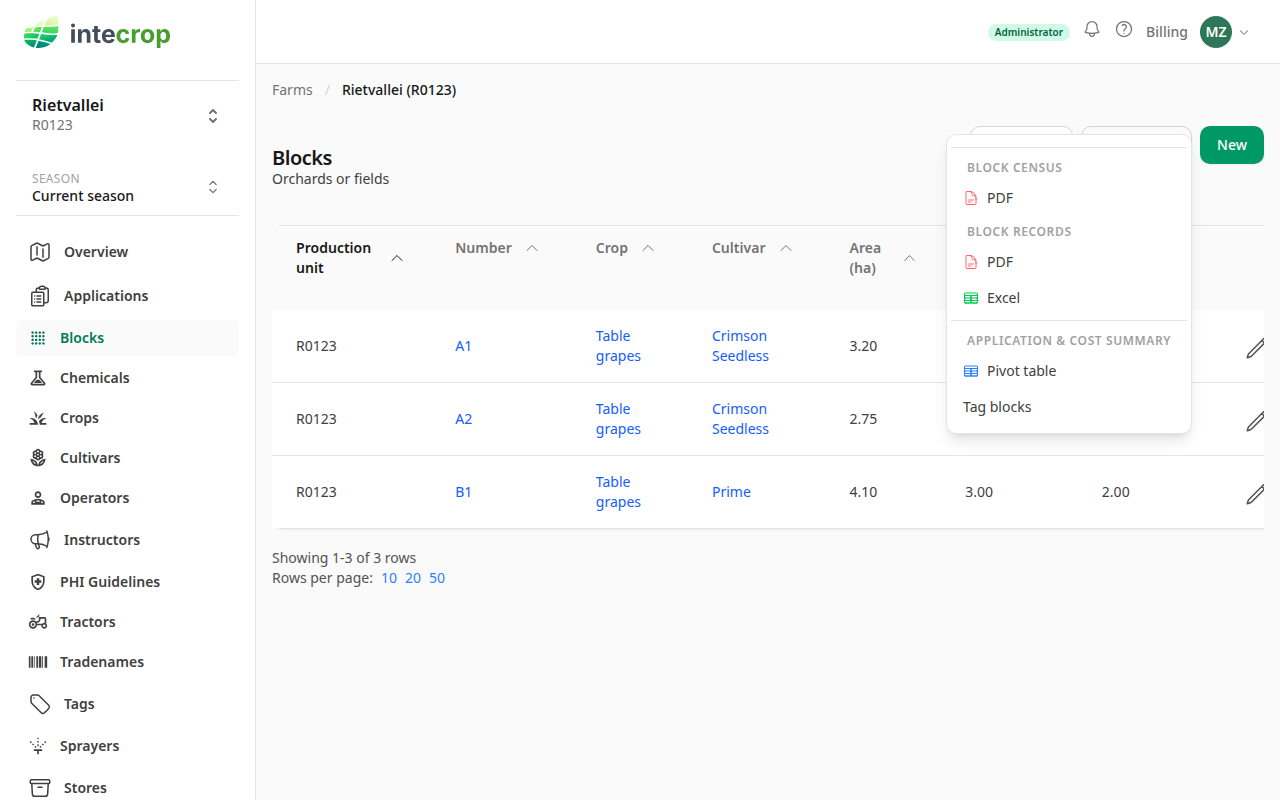Set rows per page to 20
Image resolution: width=1280 pixels, height=800 pixels.
coord(413,578)
